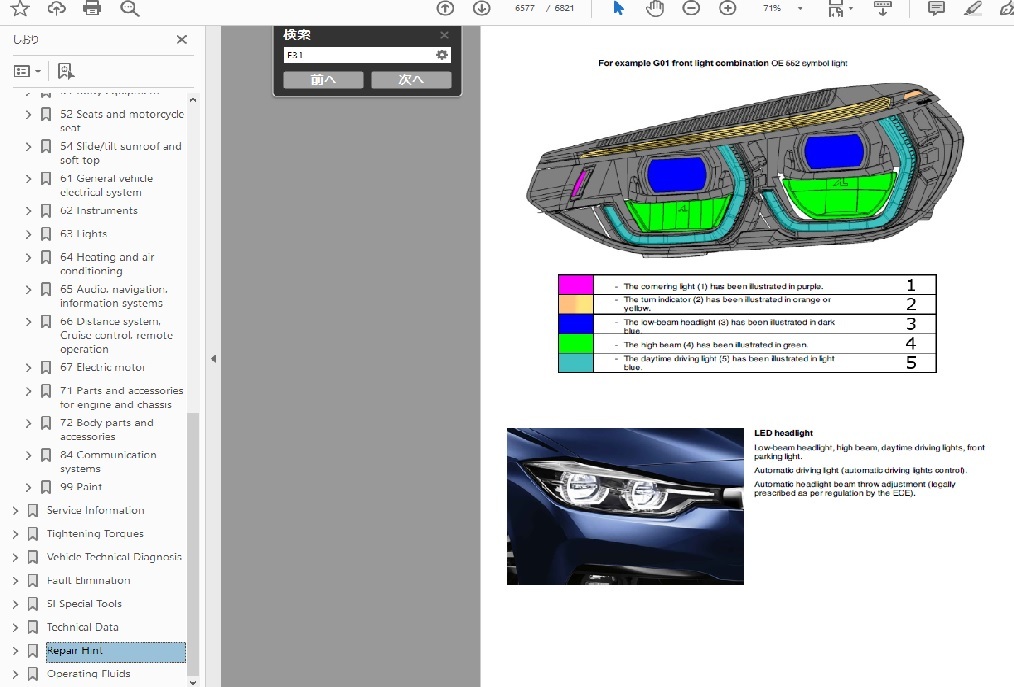Close the 検索 search popup
The width and height of the screenshot is (1014, 687).
444,35
